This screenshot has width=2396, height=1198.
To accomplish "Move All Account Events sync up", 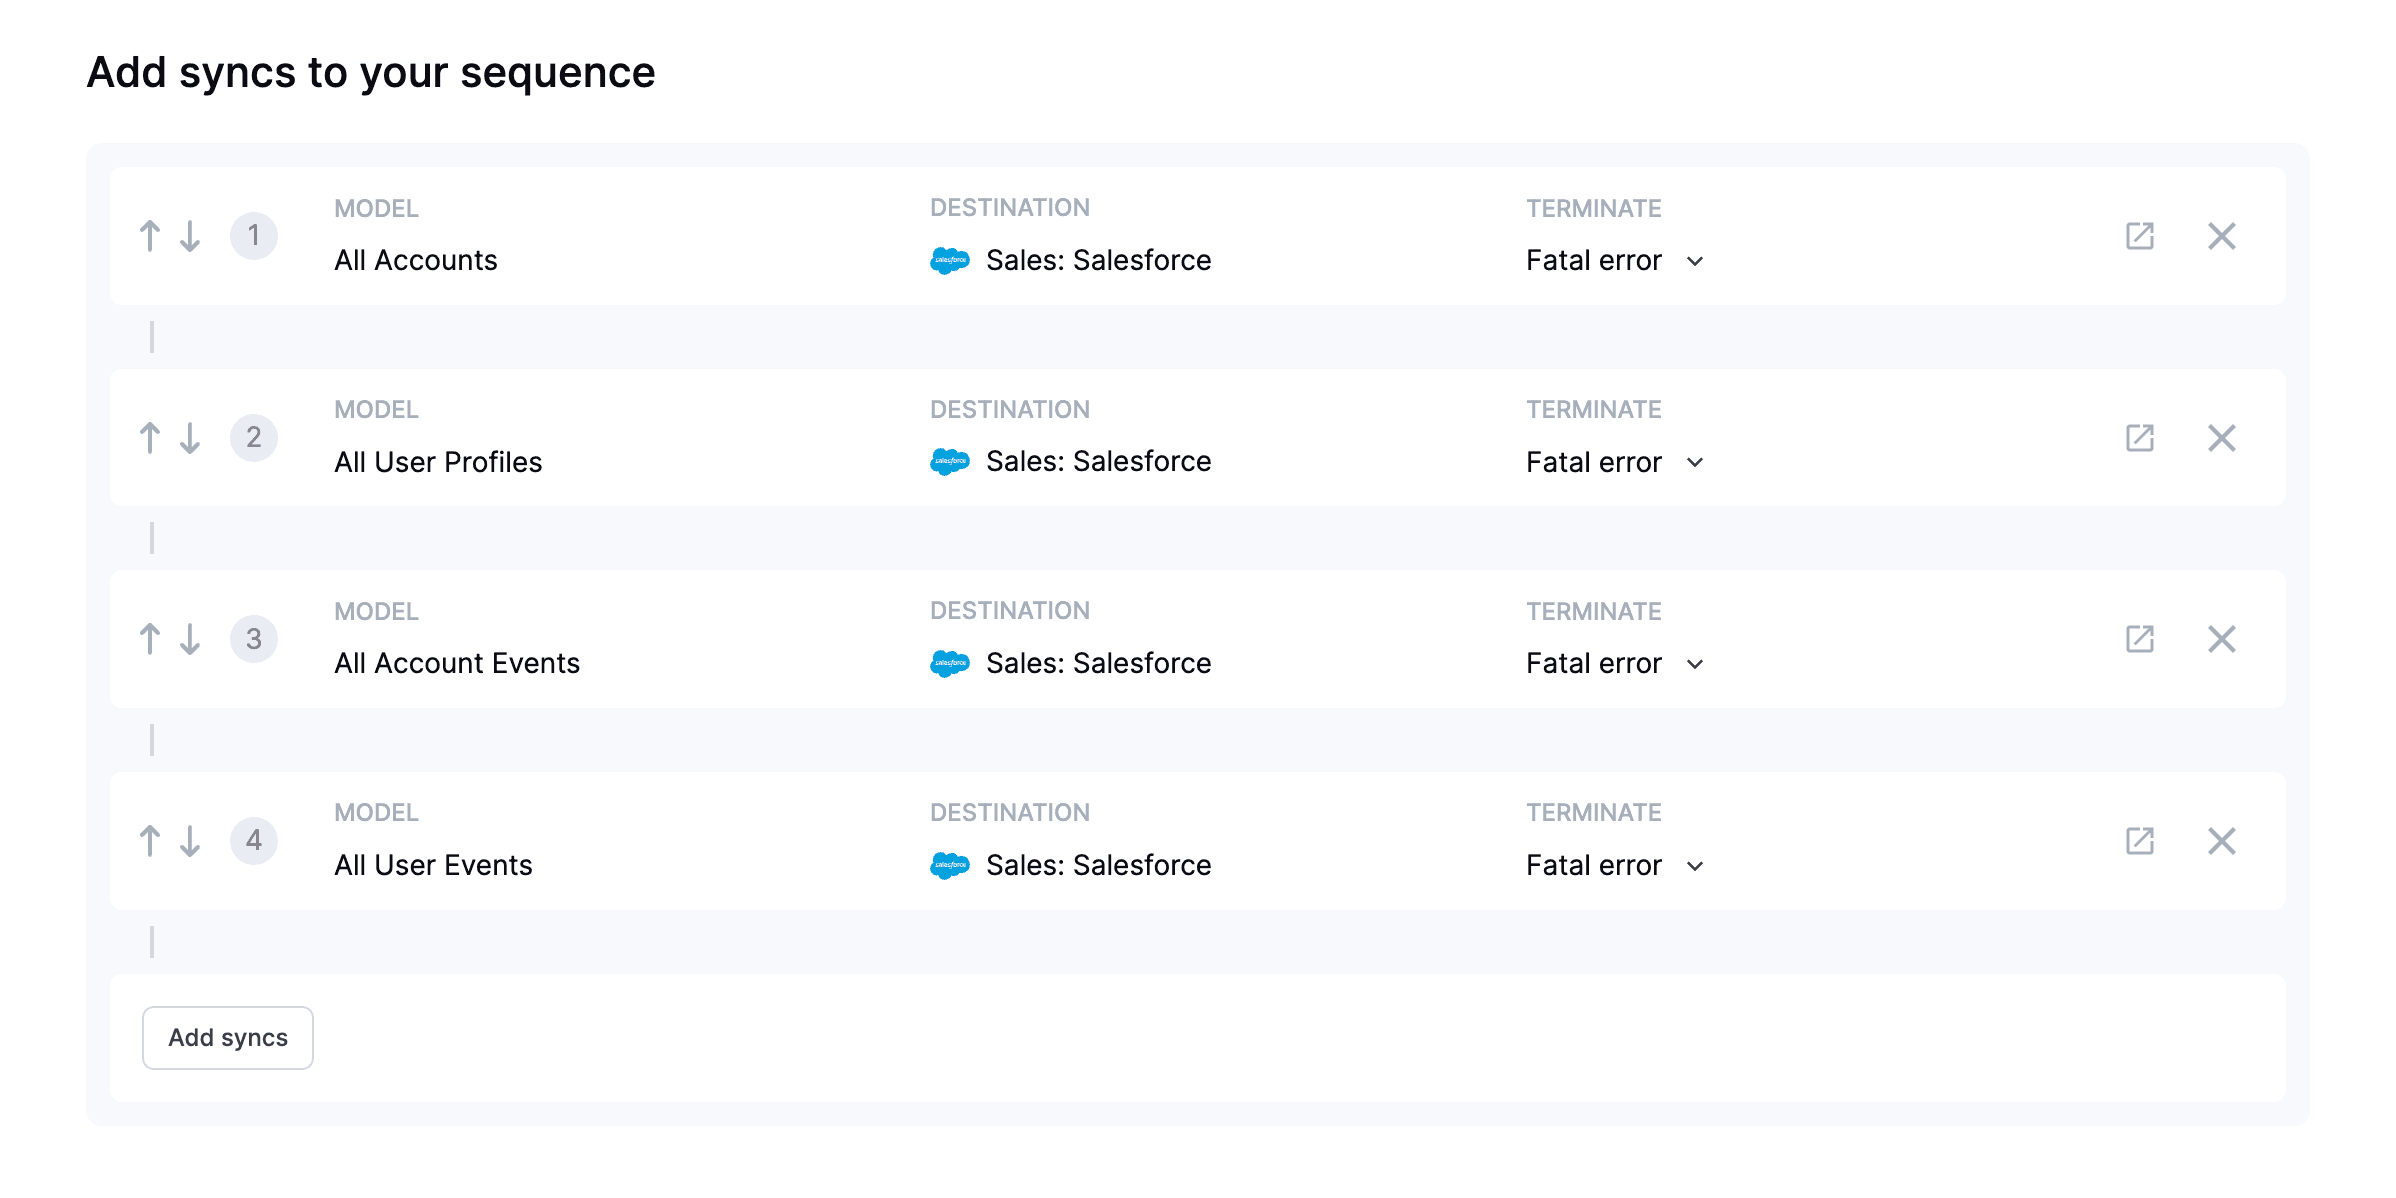I will 150,639.
